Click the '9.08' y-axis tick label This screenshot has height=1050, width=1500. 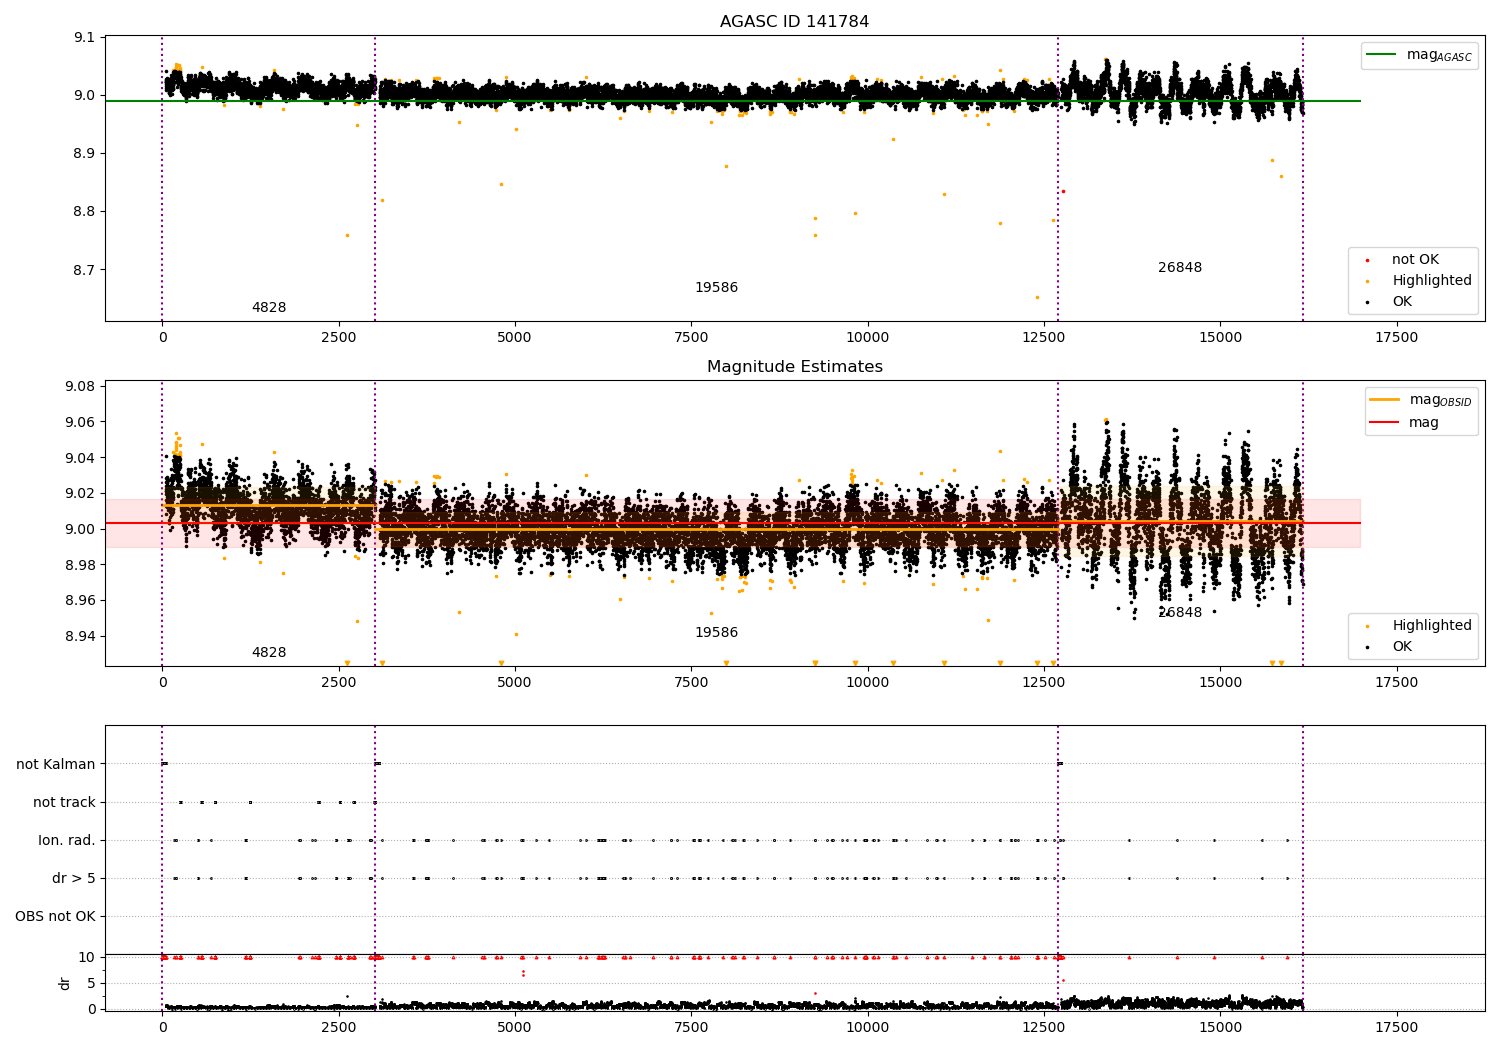click(80, 387)
